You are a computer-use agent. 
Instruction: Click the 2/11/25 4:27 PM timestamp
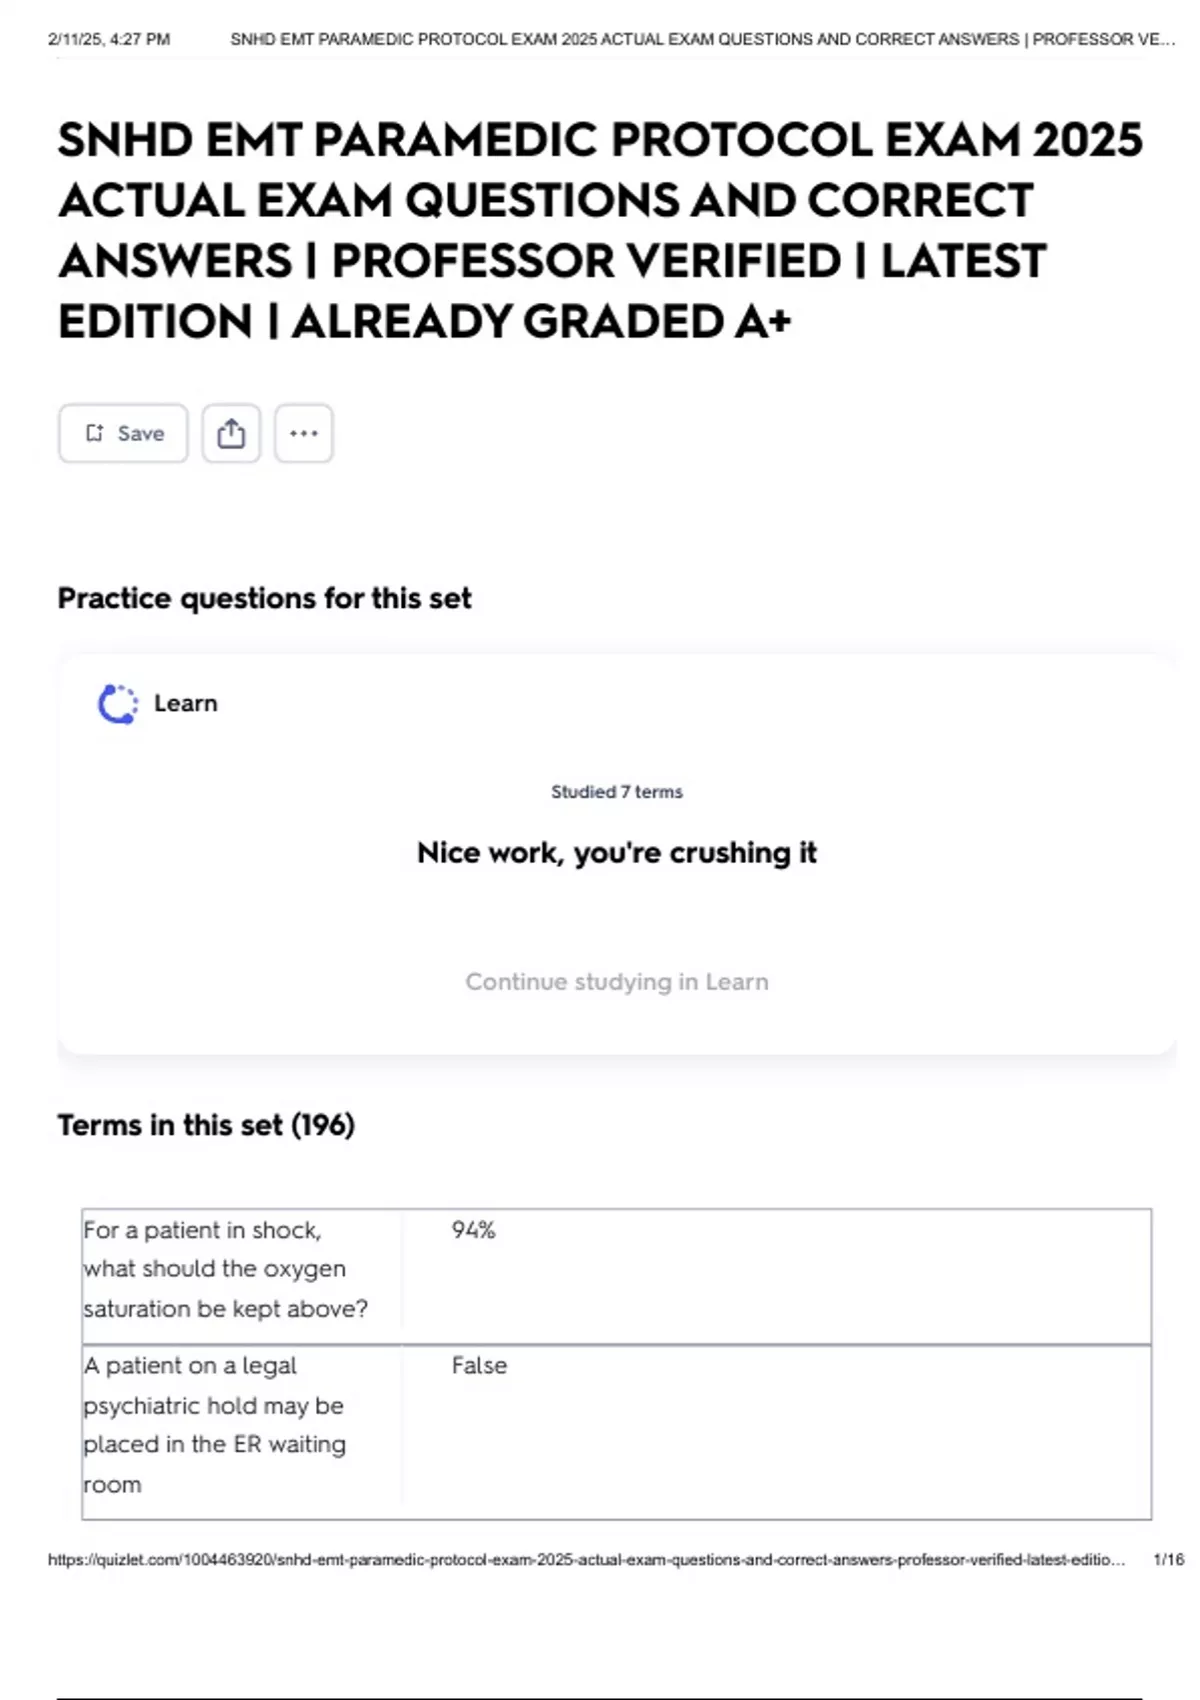(109, 40)
